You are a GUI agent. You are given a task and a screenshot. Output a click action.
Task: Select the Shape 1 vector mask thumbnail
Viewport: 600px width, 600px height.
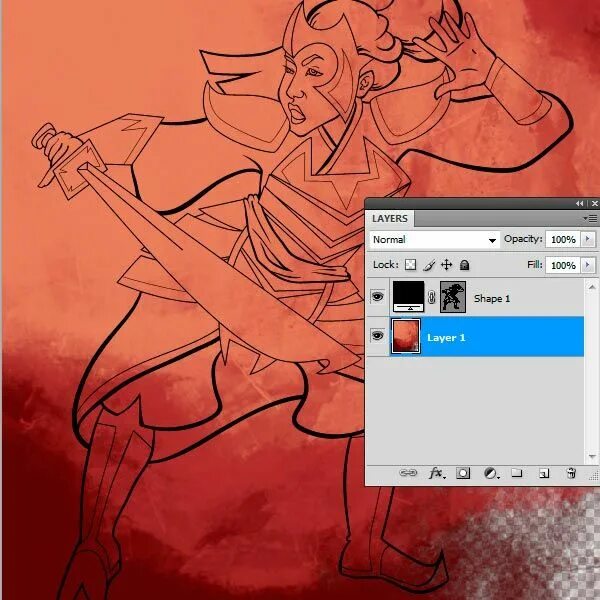pyautogui.click(x=453, y=297)
